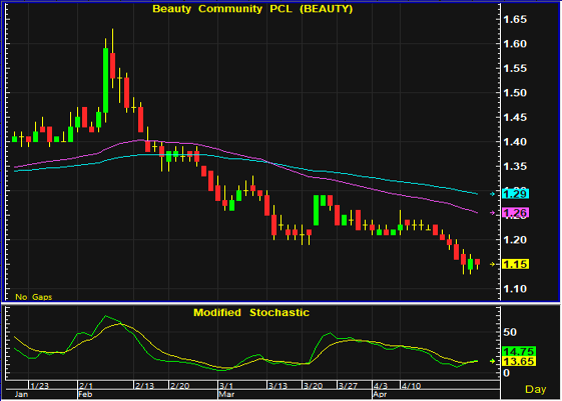Click the 1.60 price axis value

(x=515, y=44)
